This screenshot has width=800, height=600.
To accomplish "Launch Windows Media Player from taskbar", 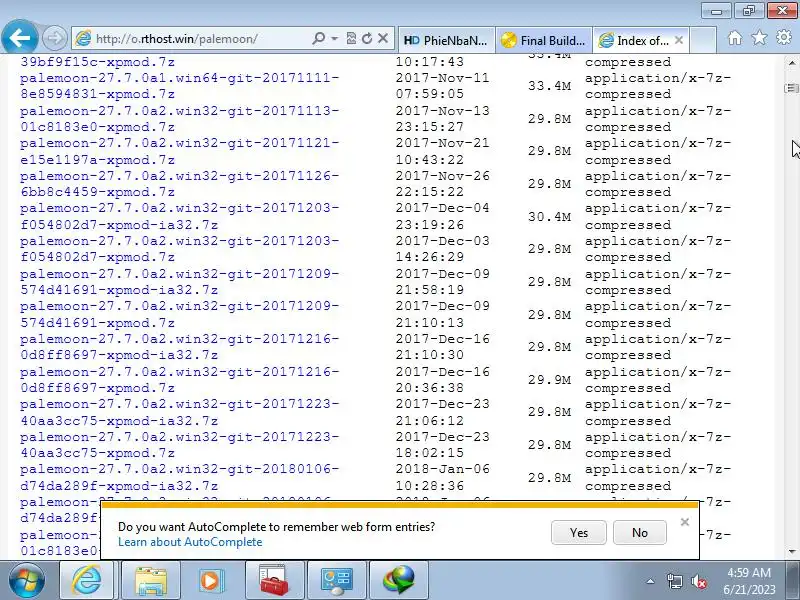I will [x=211, y=580].
